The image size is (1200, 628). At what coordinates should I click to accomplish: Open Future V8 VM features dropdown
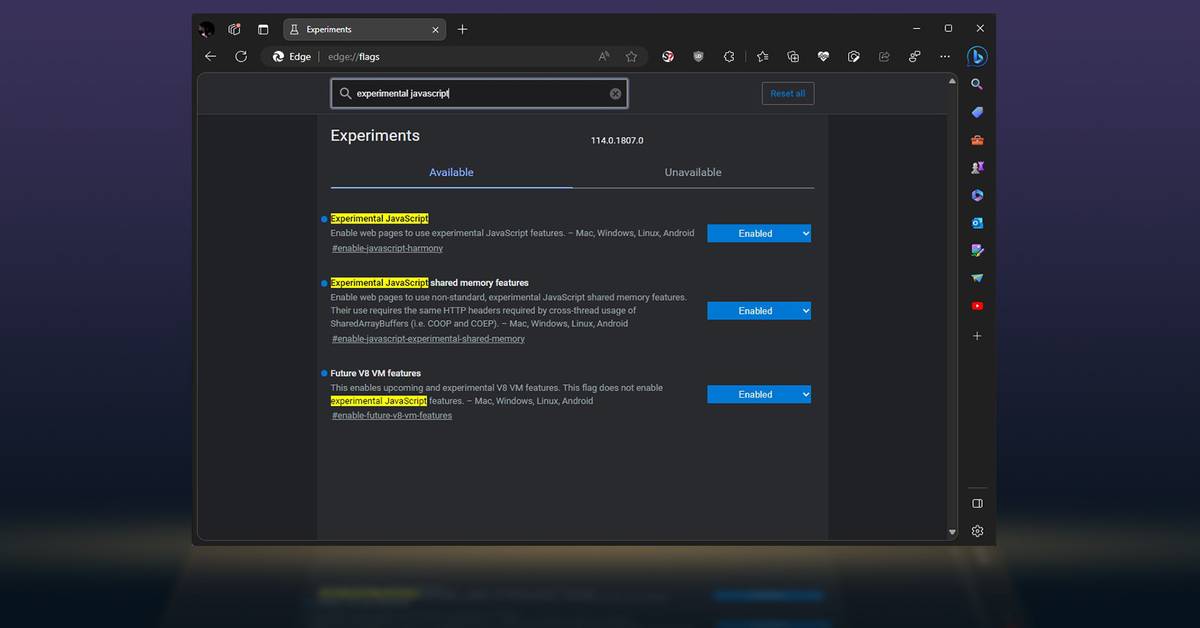click(x=758, y=394)
